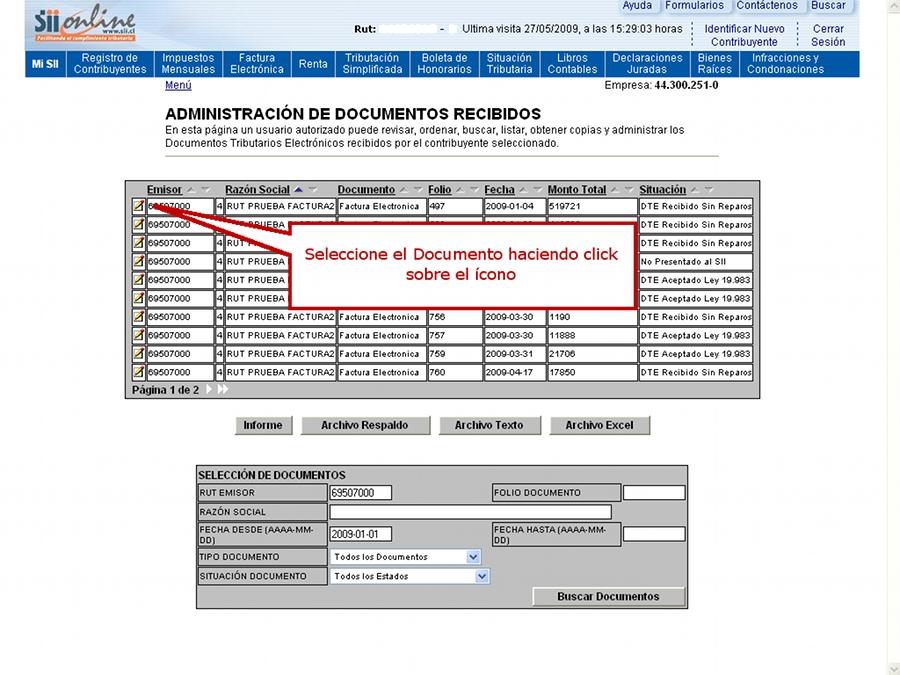
Task: Focus the RUT Emisor input field
Action: coord(361,492)
